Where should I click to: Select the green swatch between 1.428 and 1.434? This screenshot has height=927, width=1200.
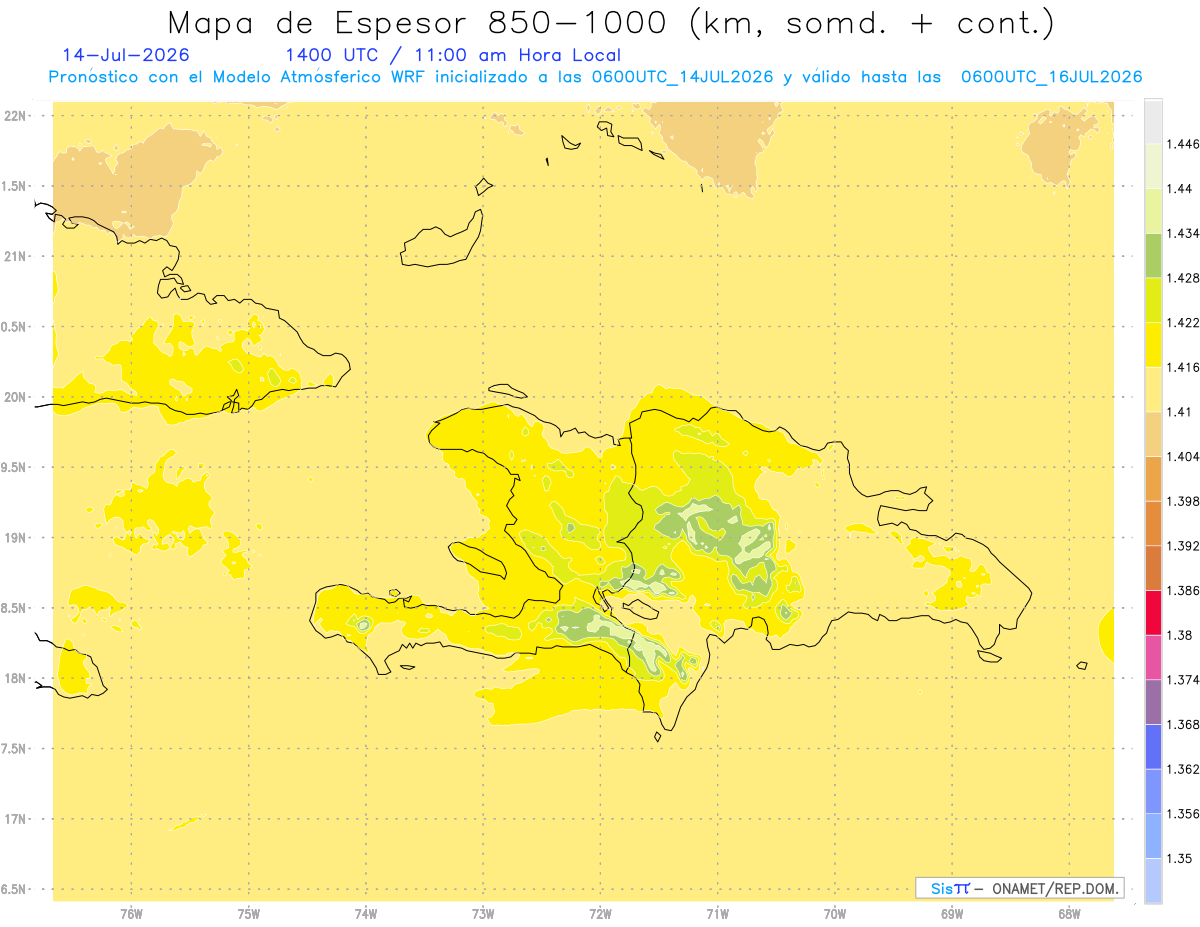[x=1153, y=255]
